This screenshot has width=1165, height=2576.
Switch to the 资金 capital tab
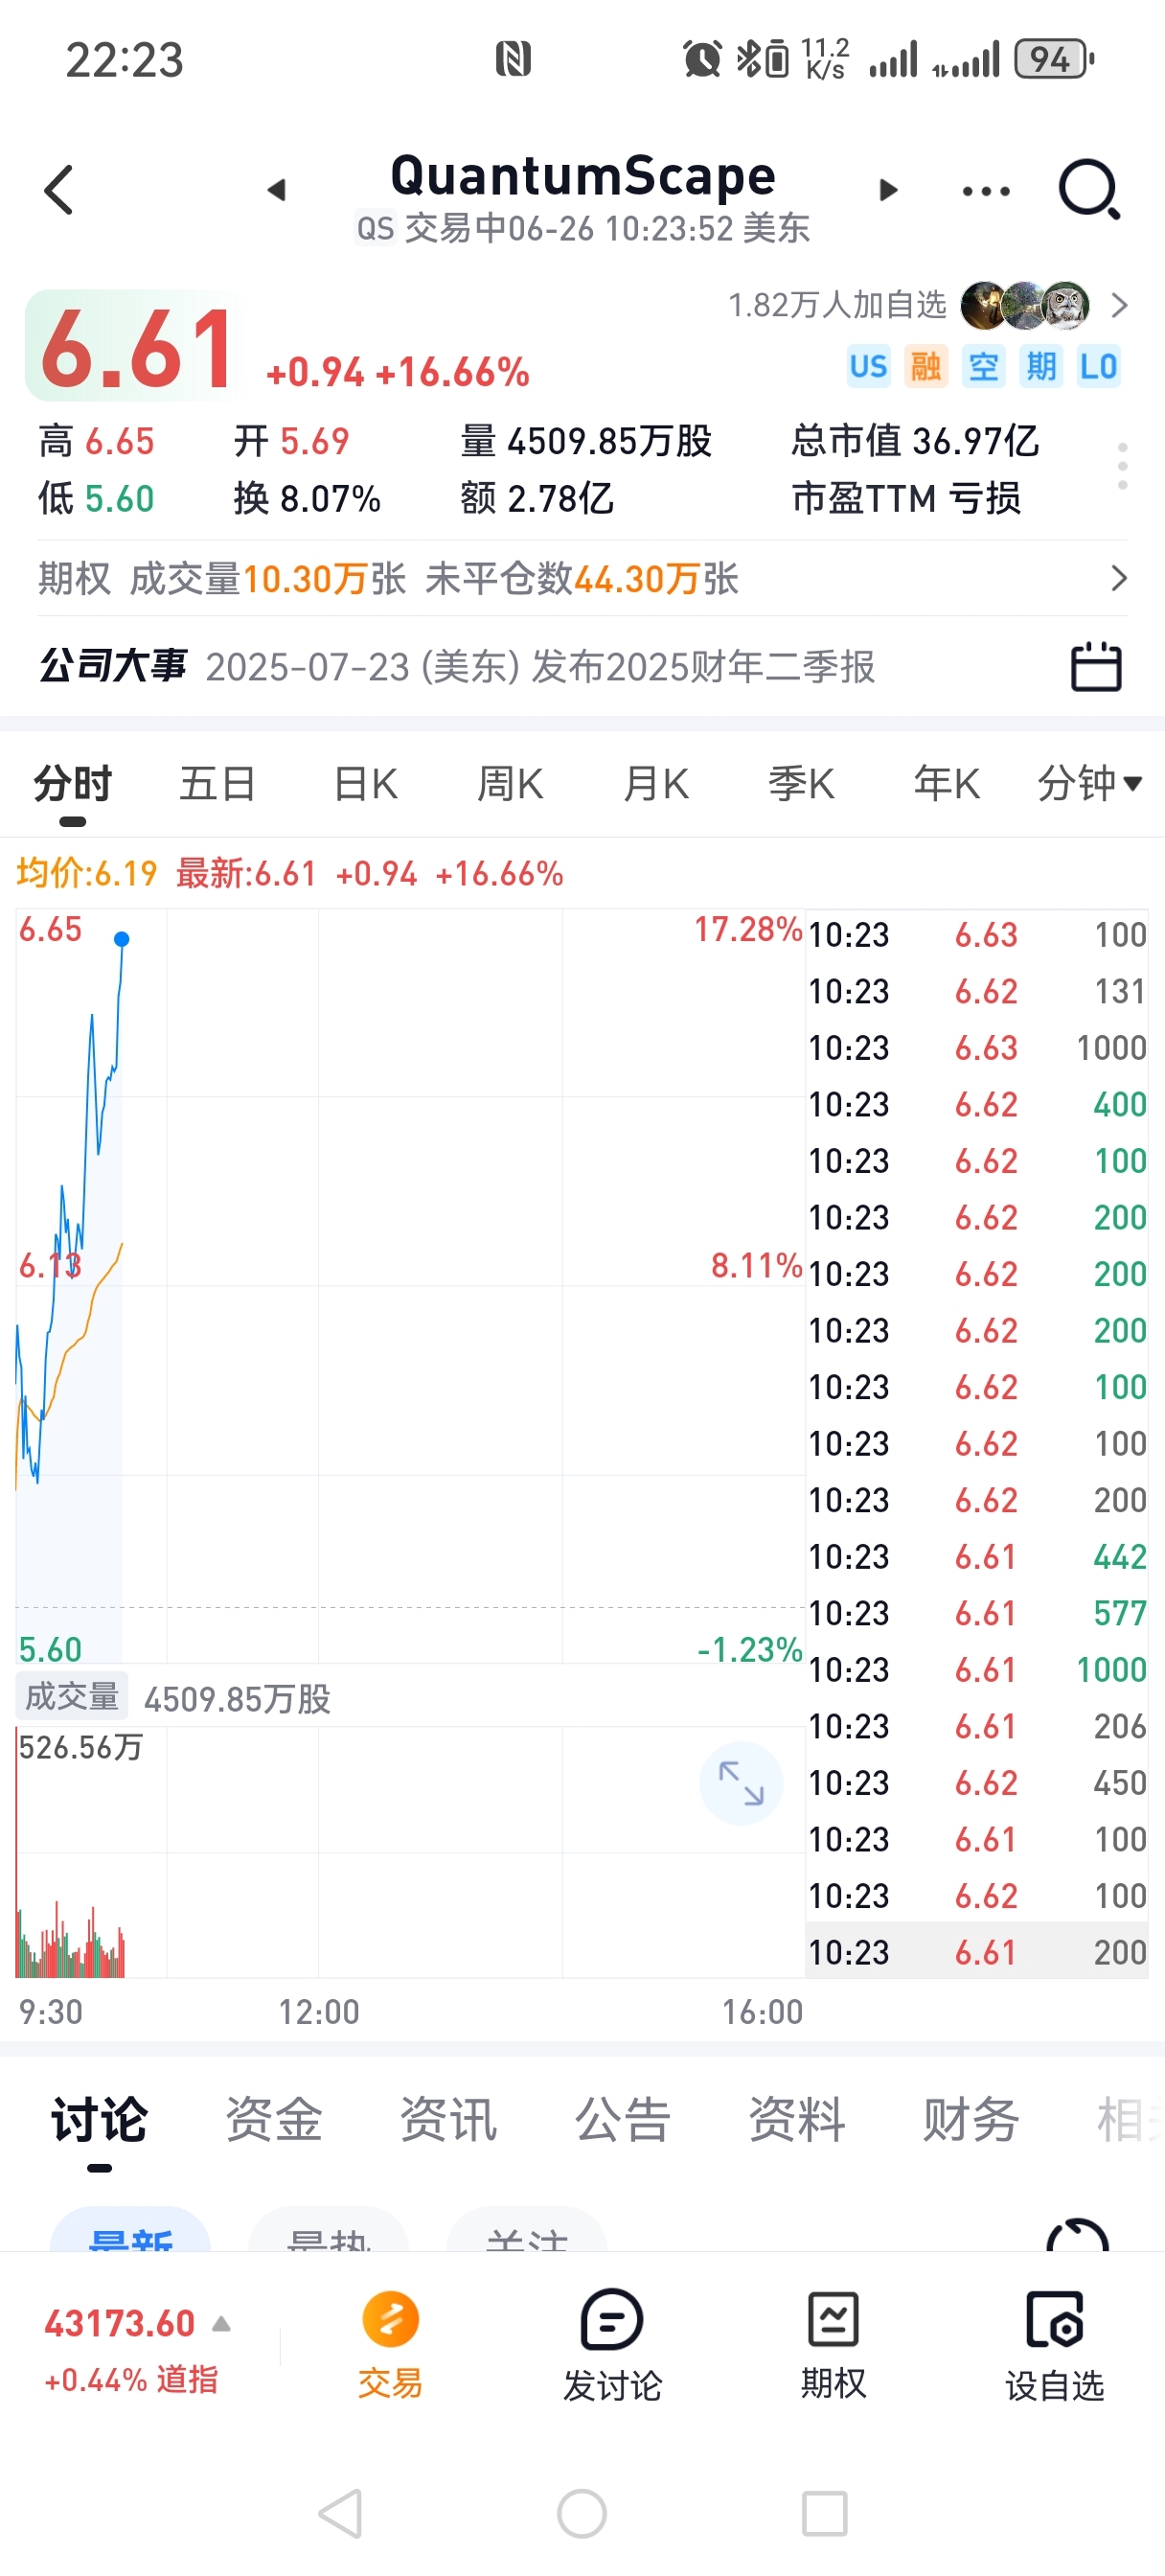click(274, 2119)
